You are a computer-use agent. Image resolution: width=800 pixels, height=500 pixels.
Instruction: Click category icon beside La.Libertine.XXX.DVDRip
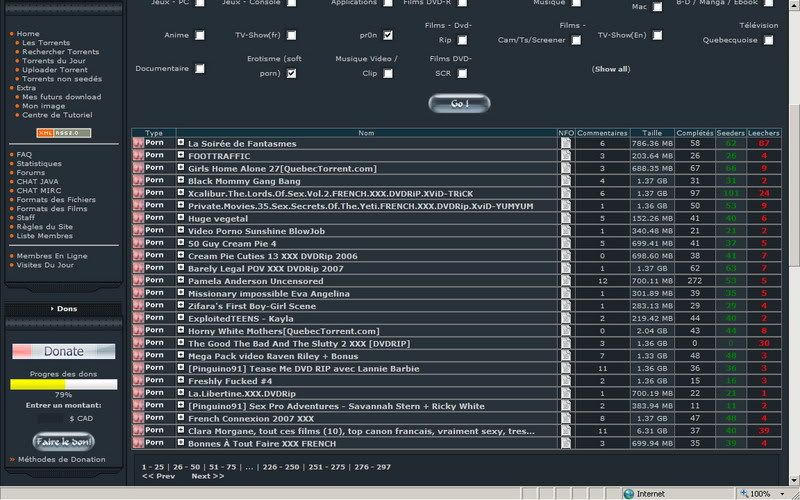click(138, 393)
